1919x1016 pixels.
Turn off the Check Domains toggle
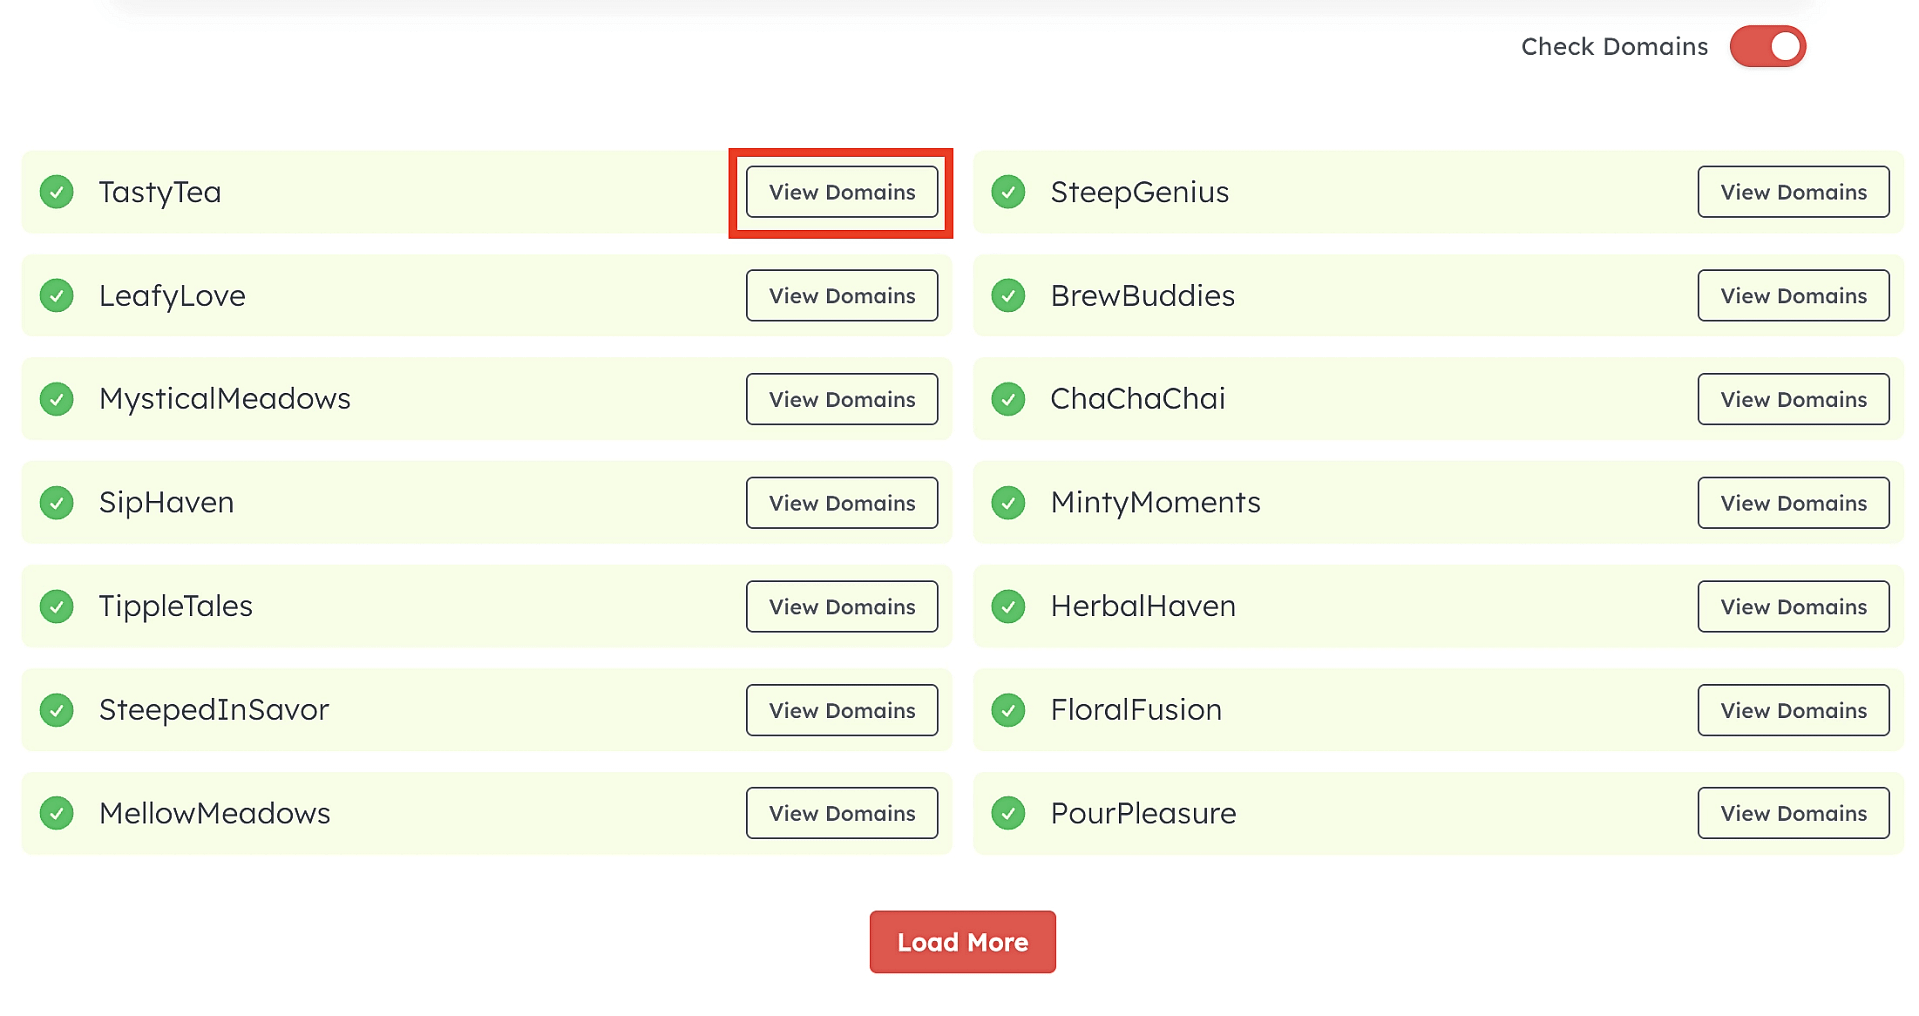point(1767,47)
